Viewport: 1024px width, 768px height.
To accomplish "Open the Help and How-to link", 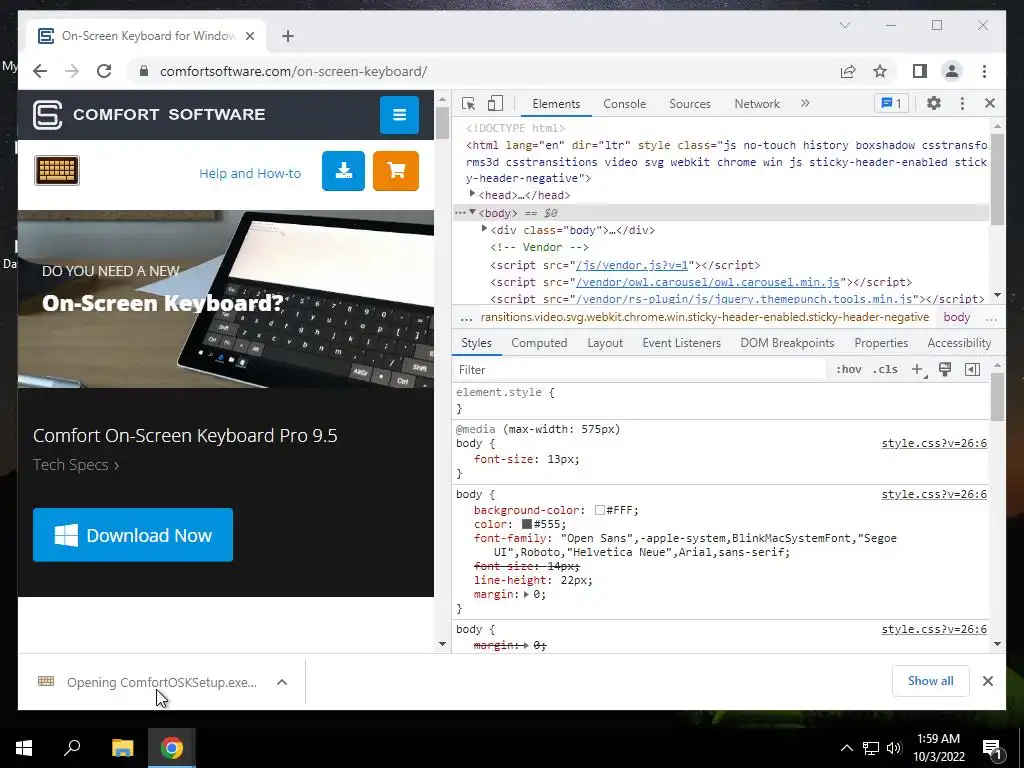I will [x=250, y=174].
